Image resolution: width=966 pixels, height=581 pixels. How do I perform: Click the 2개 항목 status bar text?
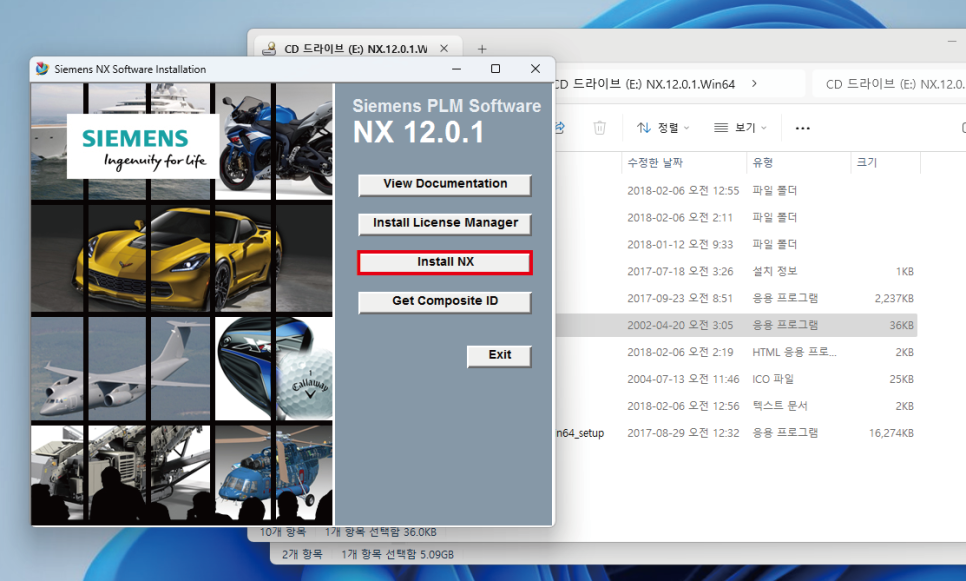302,555
